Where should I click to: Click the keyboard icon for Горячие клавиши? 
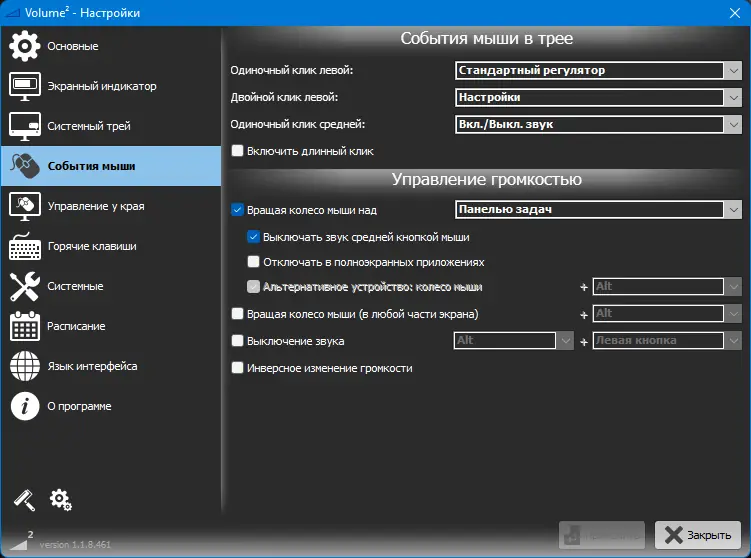[24, 246]
